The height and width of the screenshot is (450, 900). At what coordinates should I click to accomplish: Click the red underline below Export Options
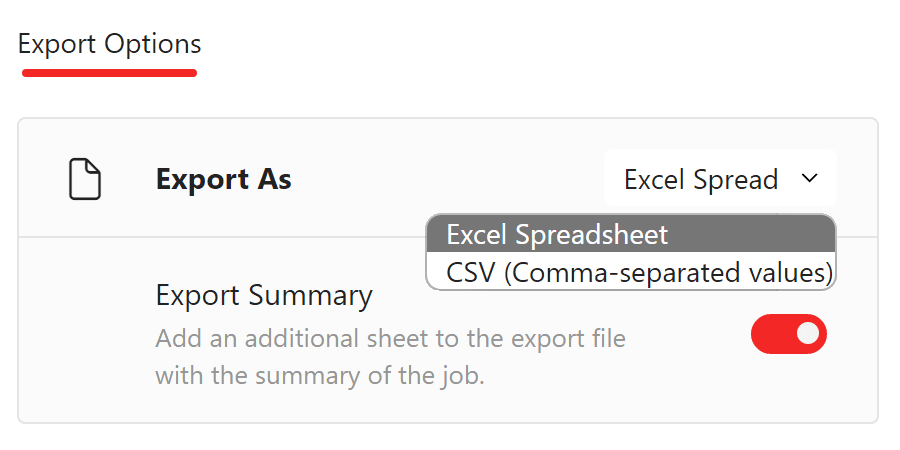tap(110, 73)
